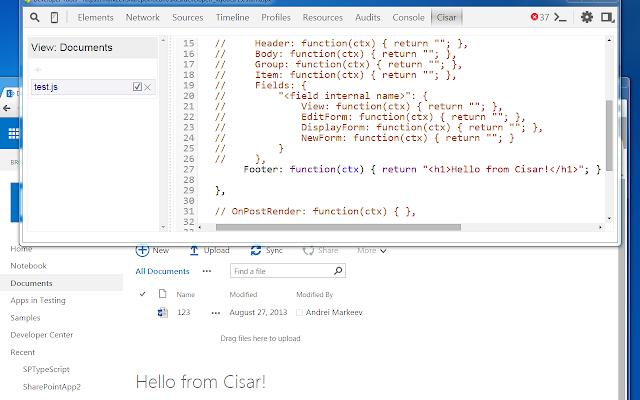Switch to the Network tab

[142, 18]
